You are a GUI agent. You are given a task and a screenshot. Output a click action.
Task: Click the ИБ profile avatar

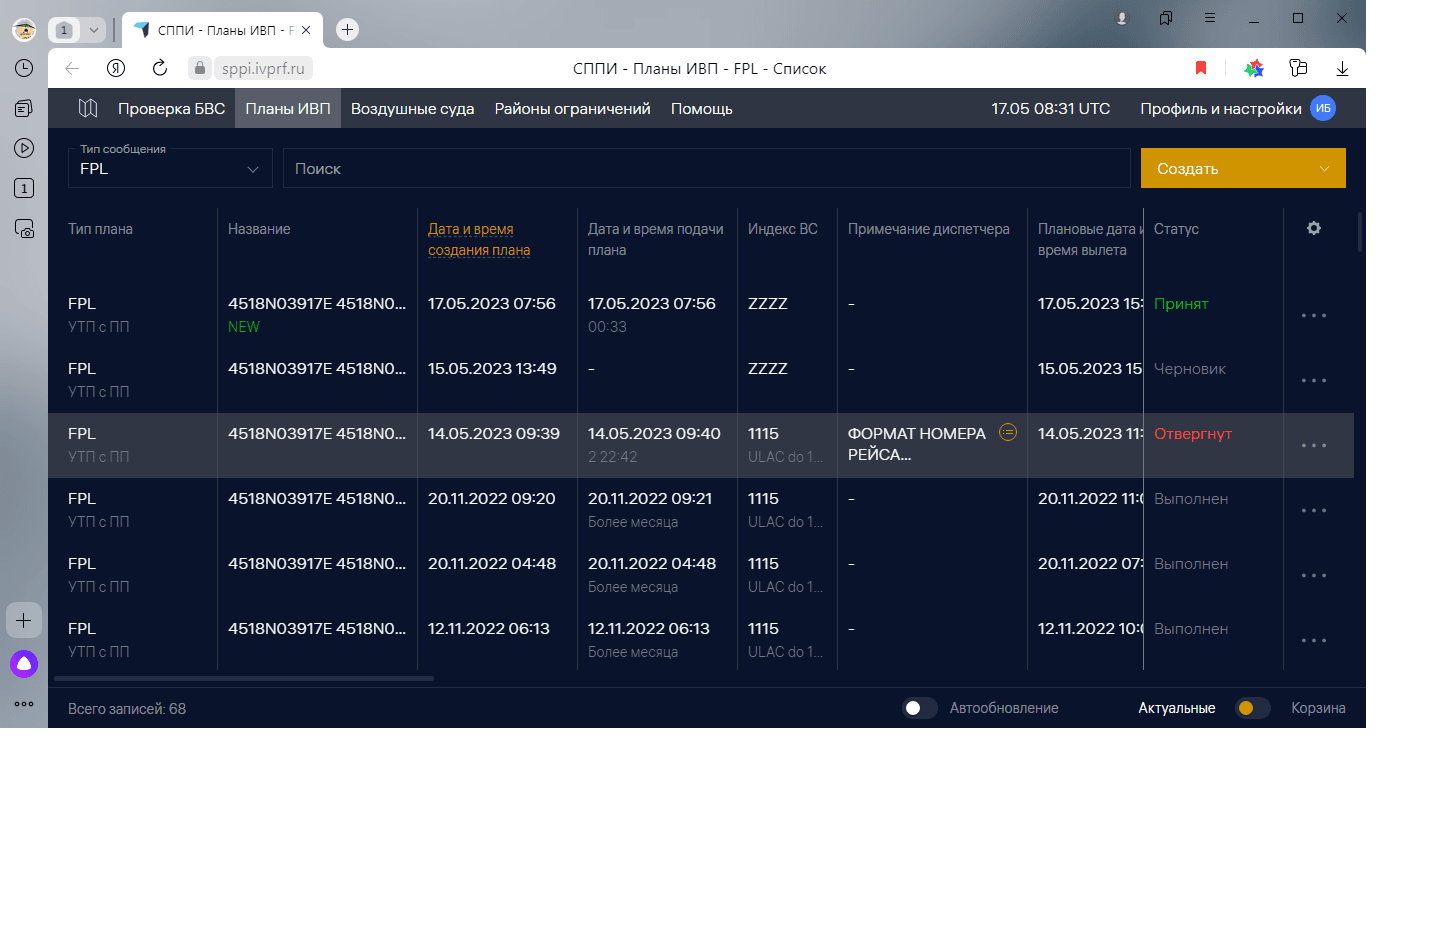pos(1323,108)
